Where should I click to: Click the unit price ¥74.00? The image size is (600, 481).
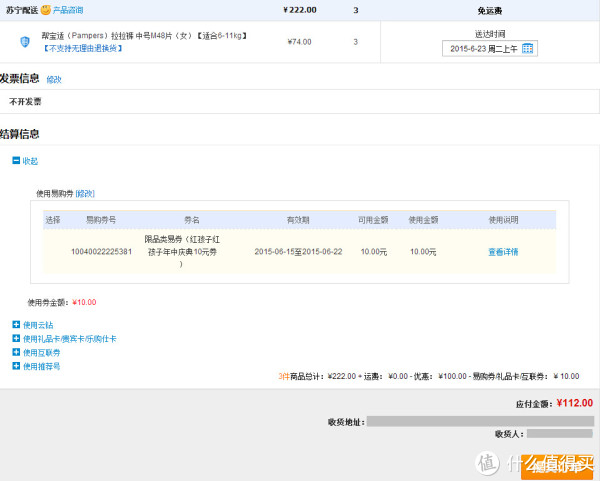coord(299,42)
